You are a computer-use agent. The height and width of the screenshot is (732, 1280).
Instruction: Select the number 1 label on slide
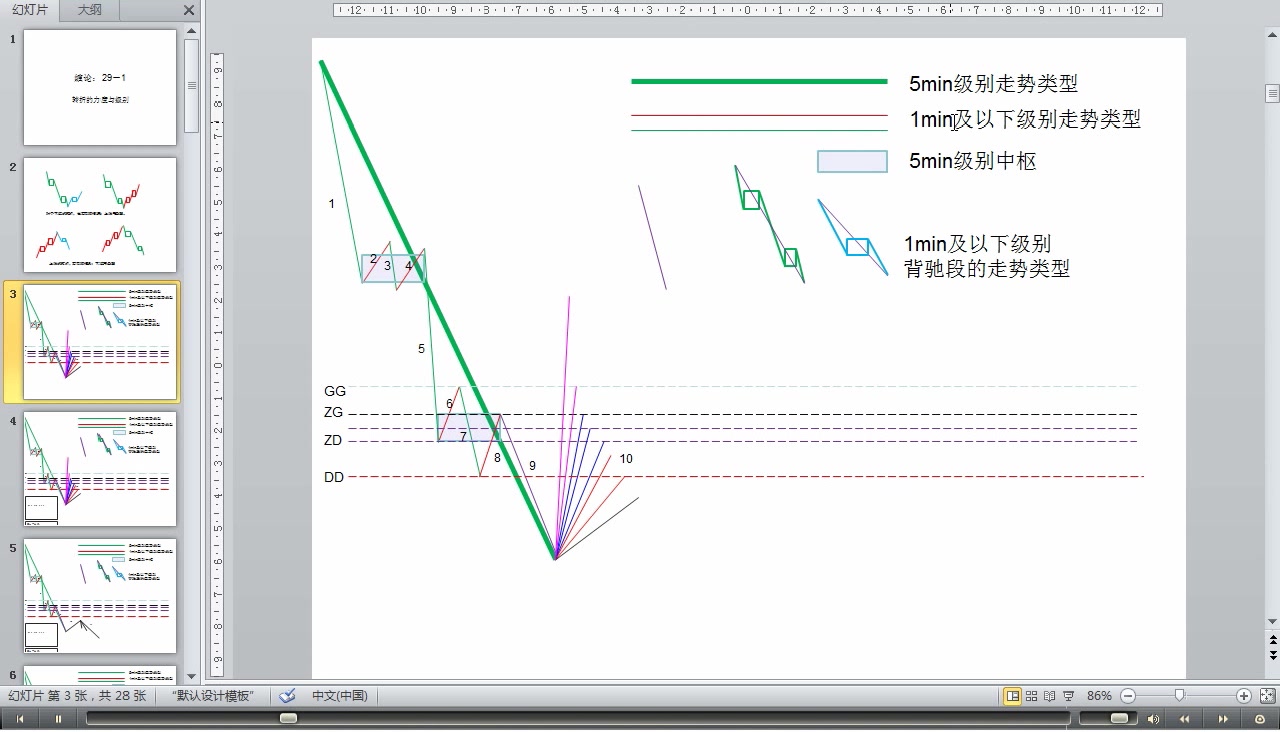pyautogui.click(x=332, y=204)
